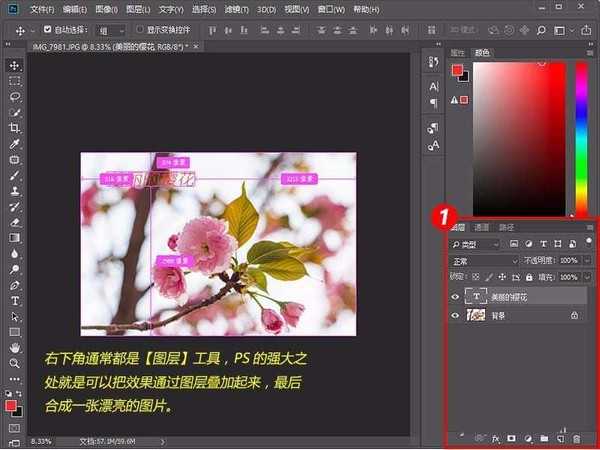Select the Move tool in the toolbox
Viewport: 600px width, 450px height.
pos(15,65)
